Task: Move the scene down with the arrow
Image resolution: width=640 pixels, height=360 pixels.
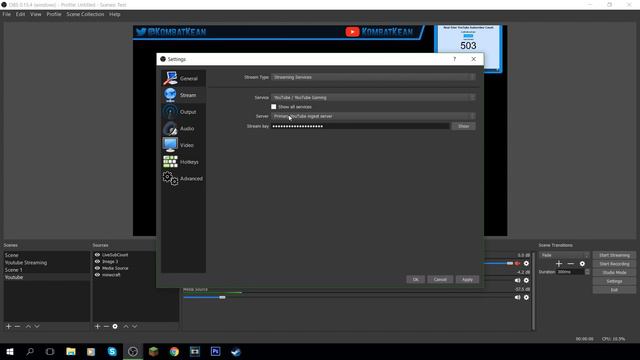Action: 37,326
